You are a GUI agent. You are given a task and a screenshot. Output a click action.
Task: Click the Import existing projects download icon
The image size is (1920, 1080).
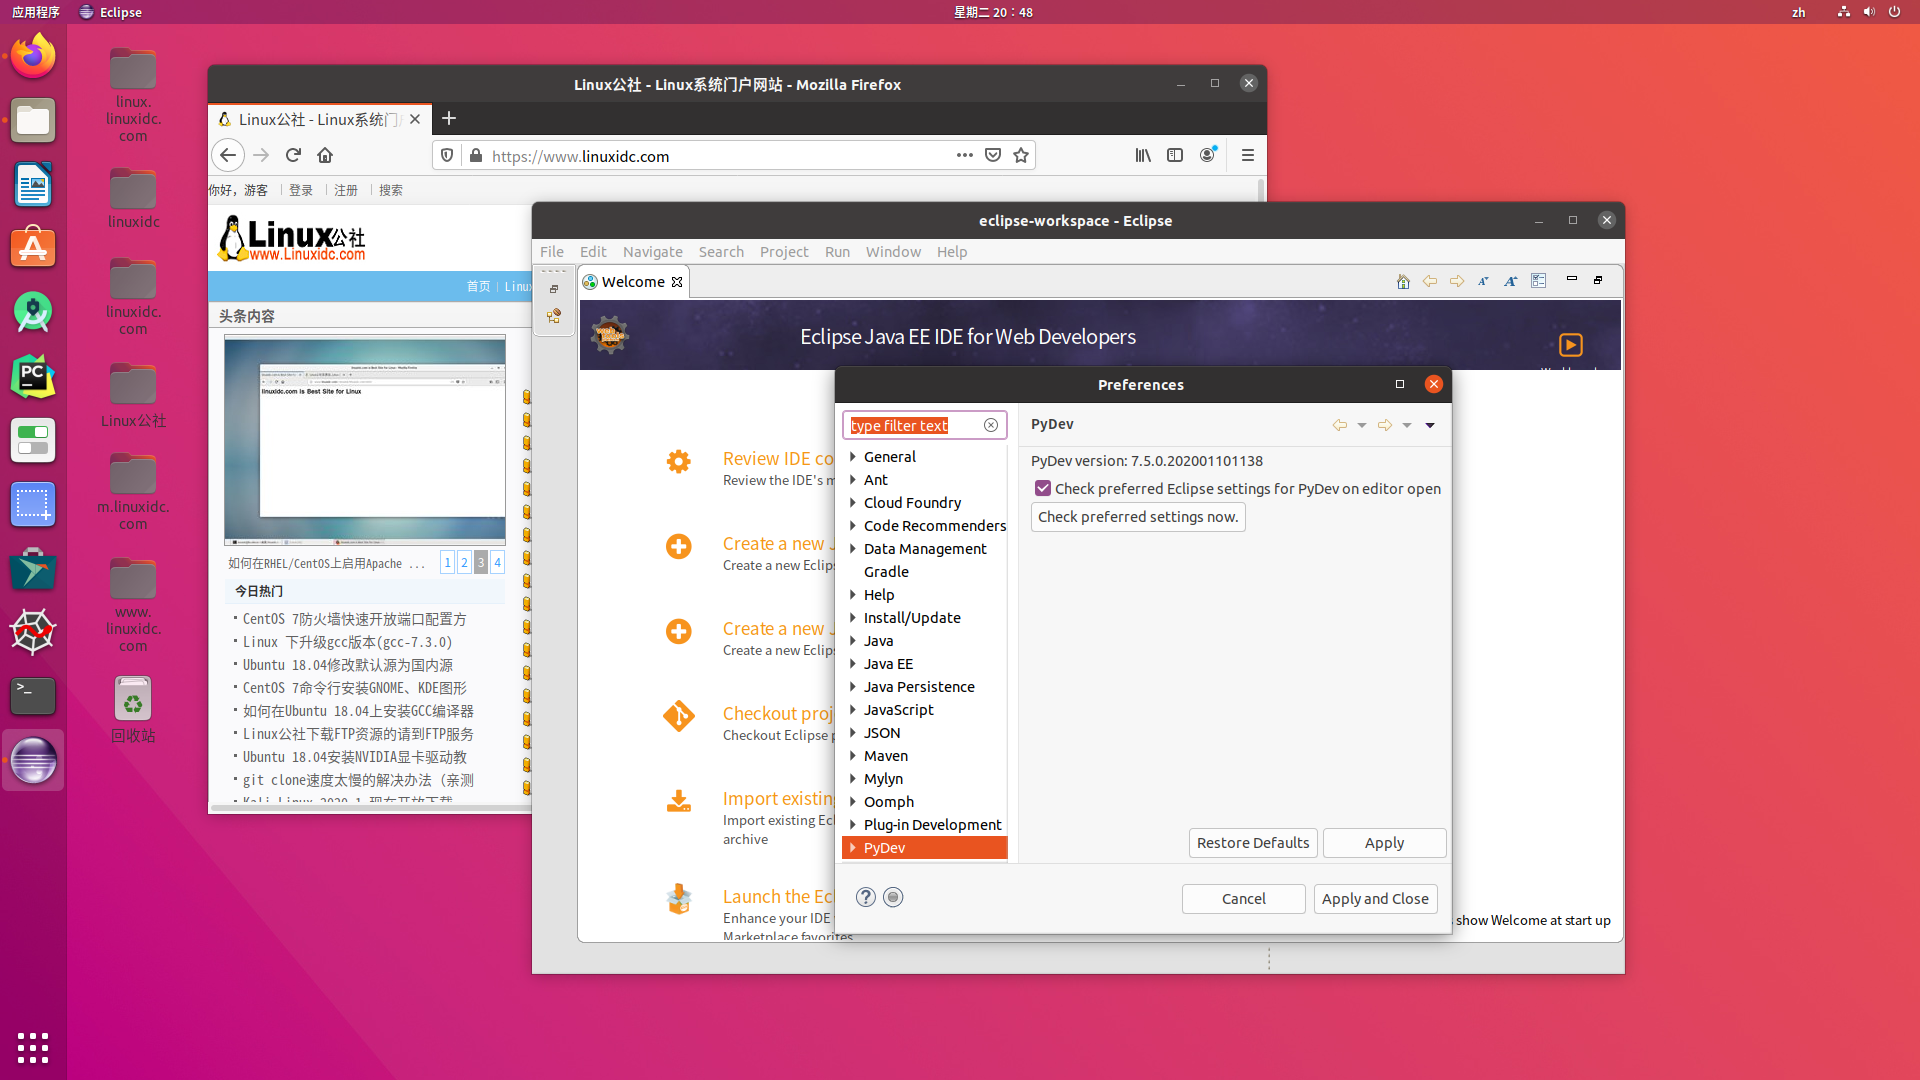pyautogui.click(x=679, y=801)
